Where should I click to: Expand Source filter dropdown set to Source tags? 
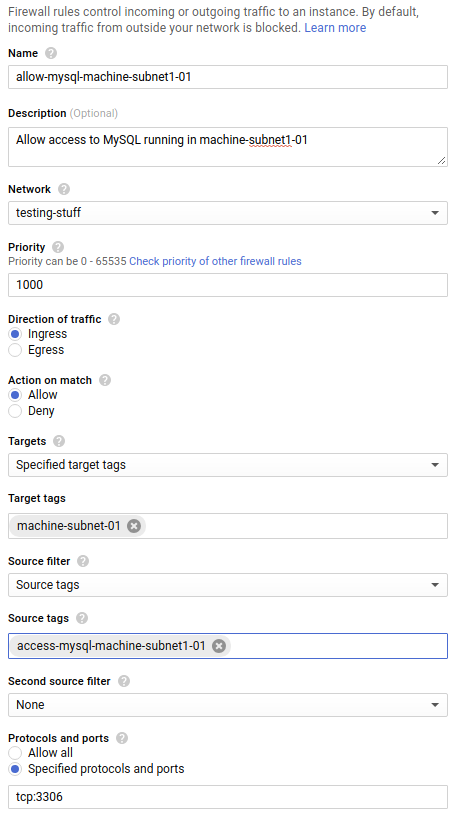coord(228,585)
